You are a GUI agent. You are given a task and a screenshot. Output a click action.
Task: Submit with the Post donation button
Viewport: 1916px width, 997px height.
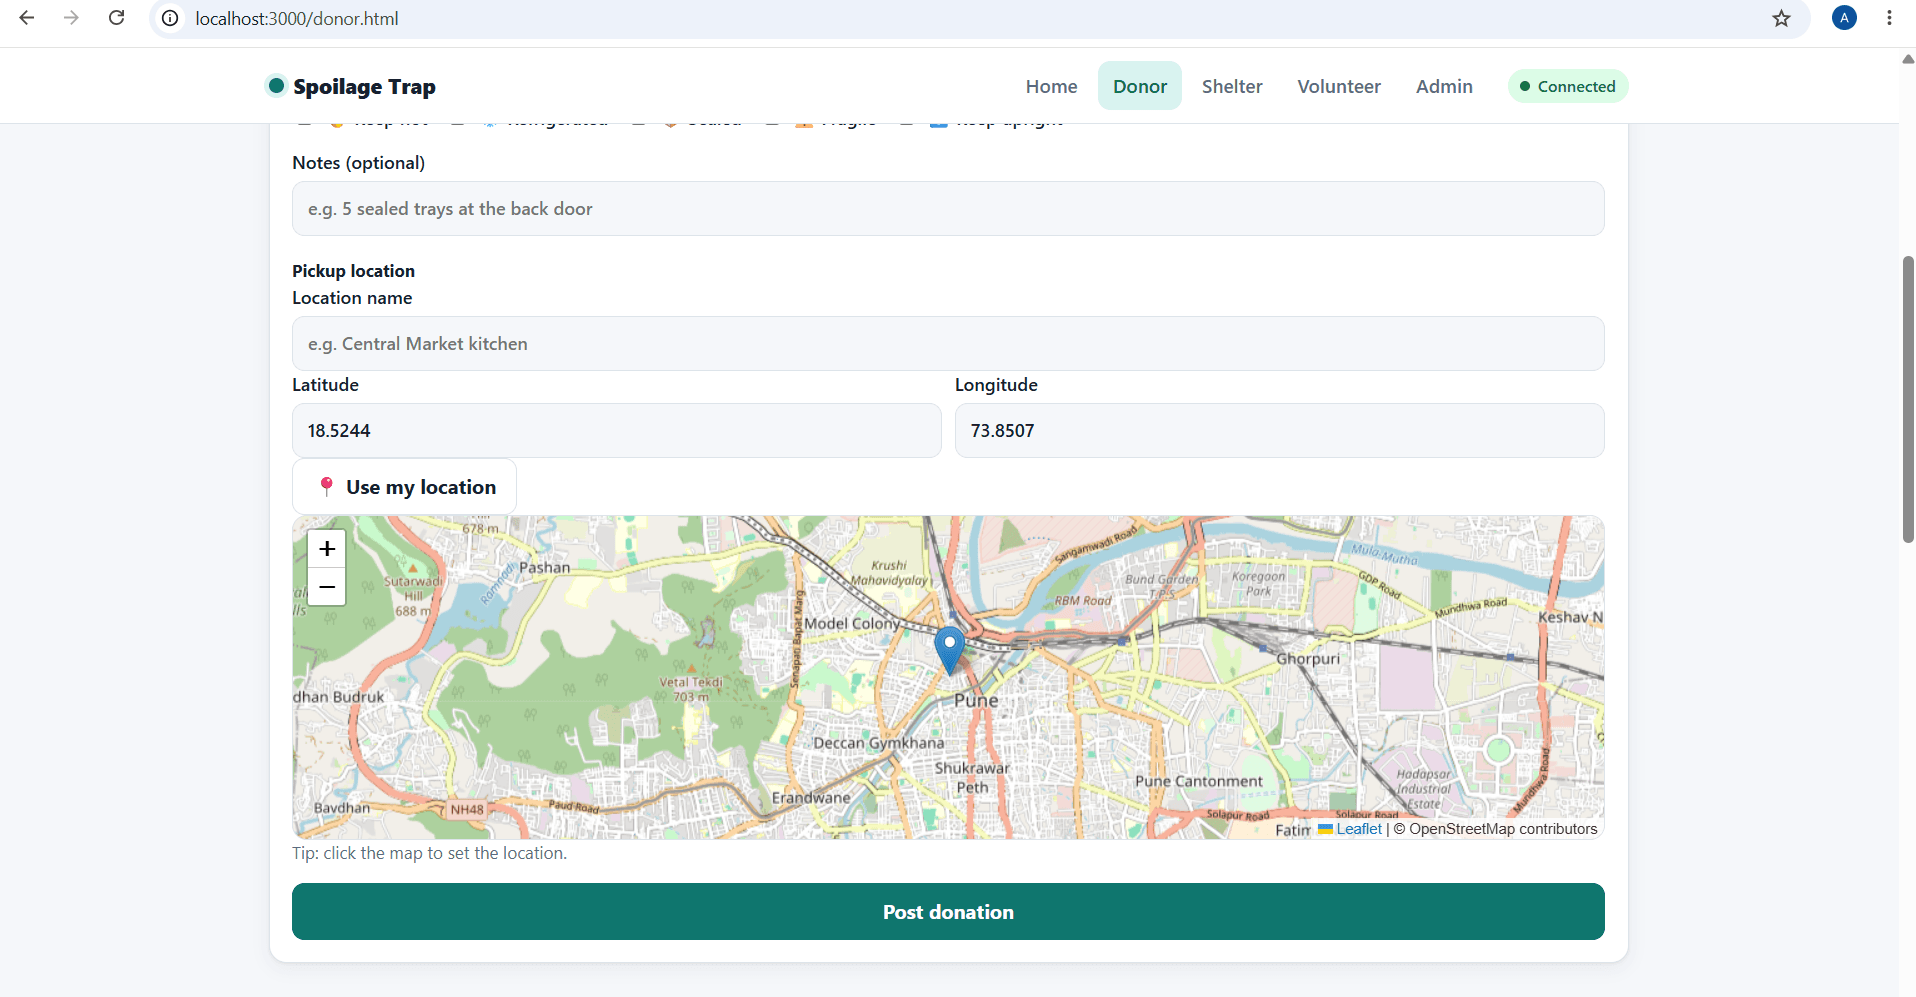(948, 912)
